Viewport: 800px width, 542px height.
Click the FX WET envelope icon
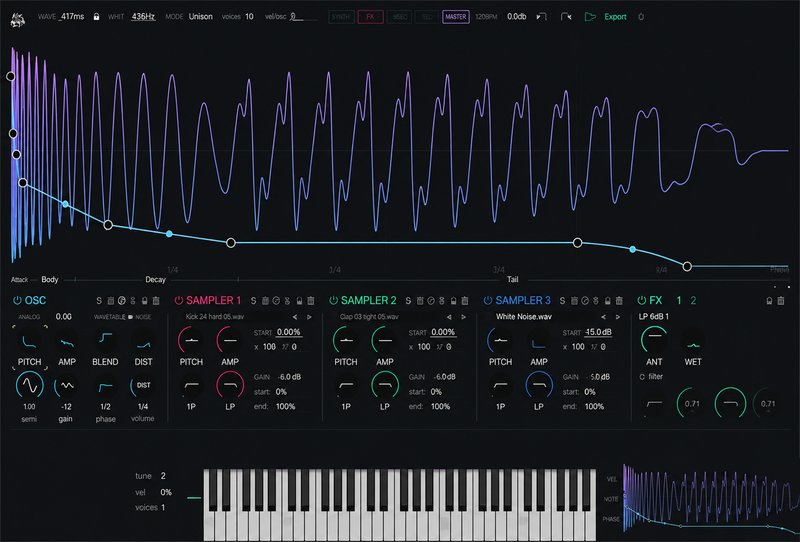pos(692,345)
